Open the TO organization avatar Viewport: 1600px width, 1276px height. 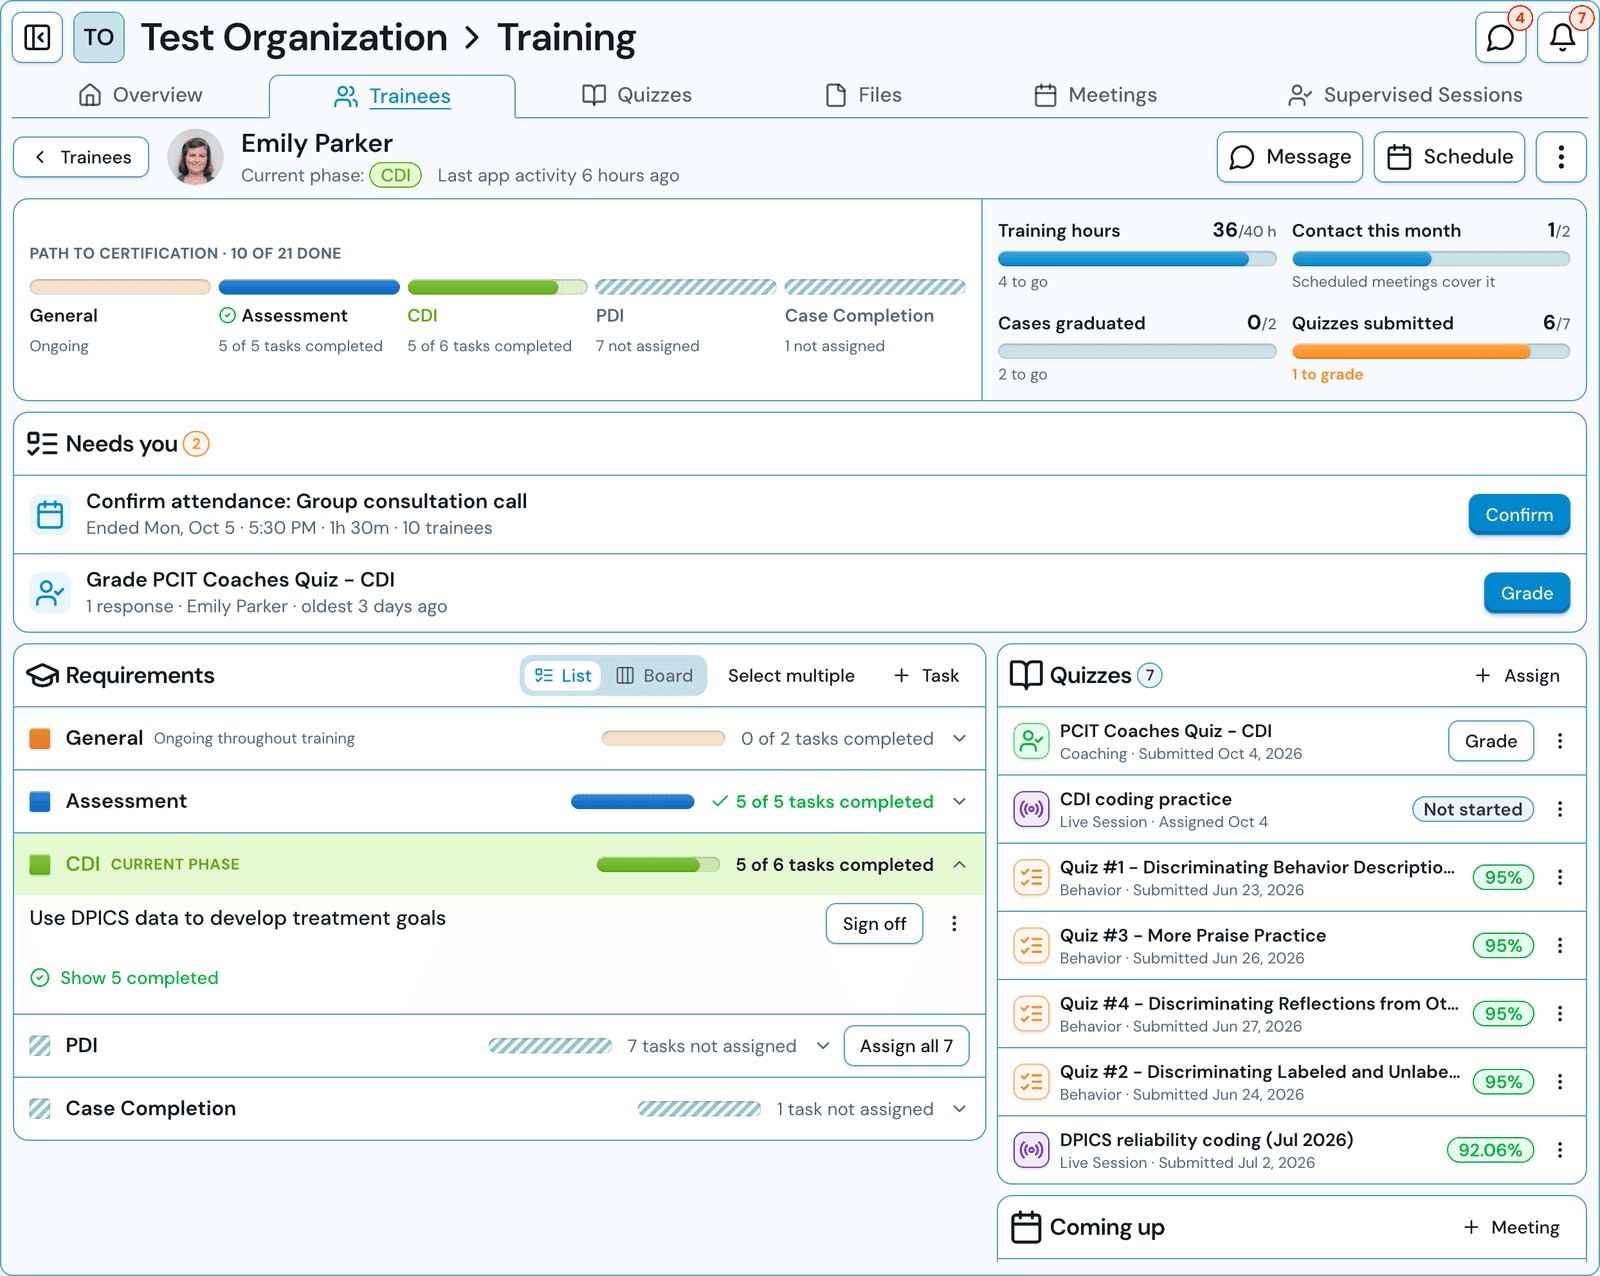(99, 38)
